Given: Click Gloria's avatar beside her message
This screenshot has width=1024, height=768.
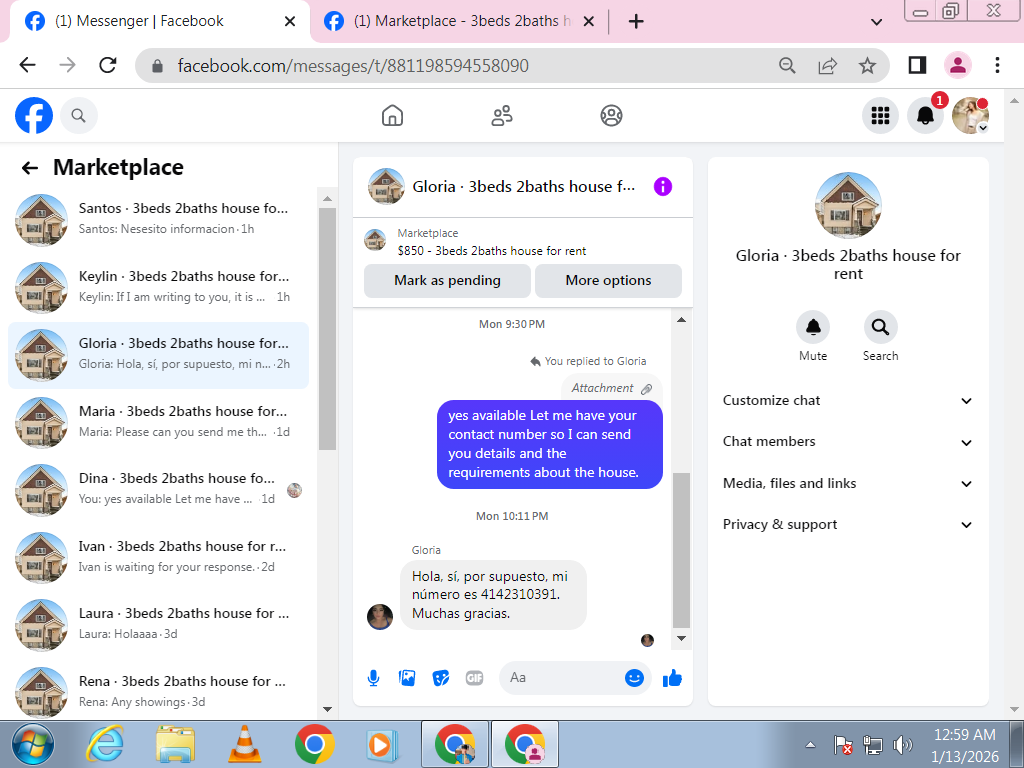Looking at the screenshot, I should coord(379,616).
